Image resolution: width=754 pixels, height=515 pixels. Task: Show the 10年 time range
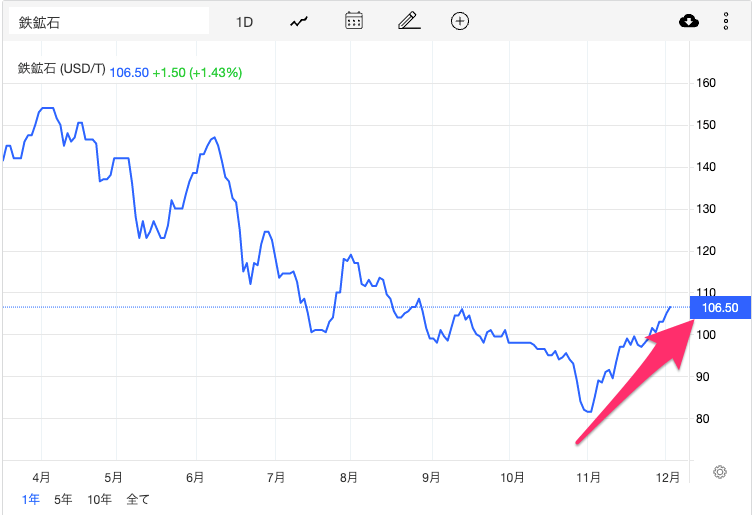point(99,498)
